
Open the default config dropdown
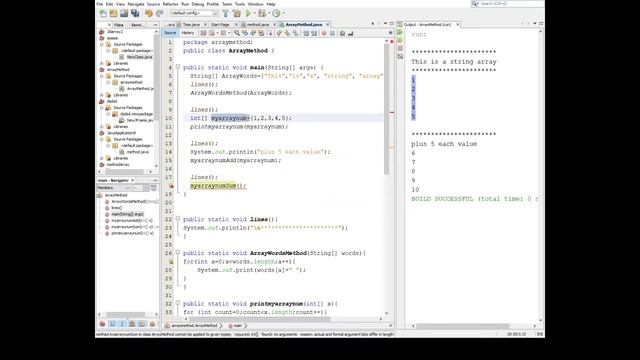tap(194, 13)
